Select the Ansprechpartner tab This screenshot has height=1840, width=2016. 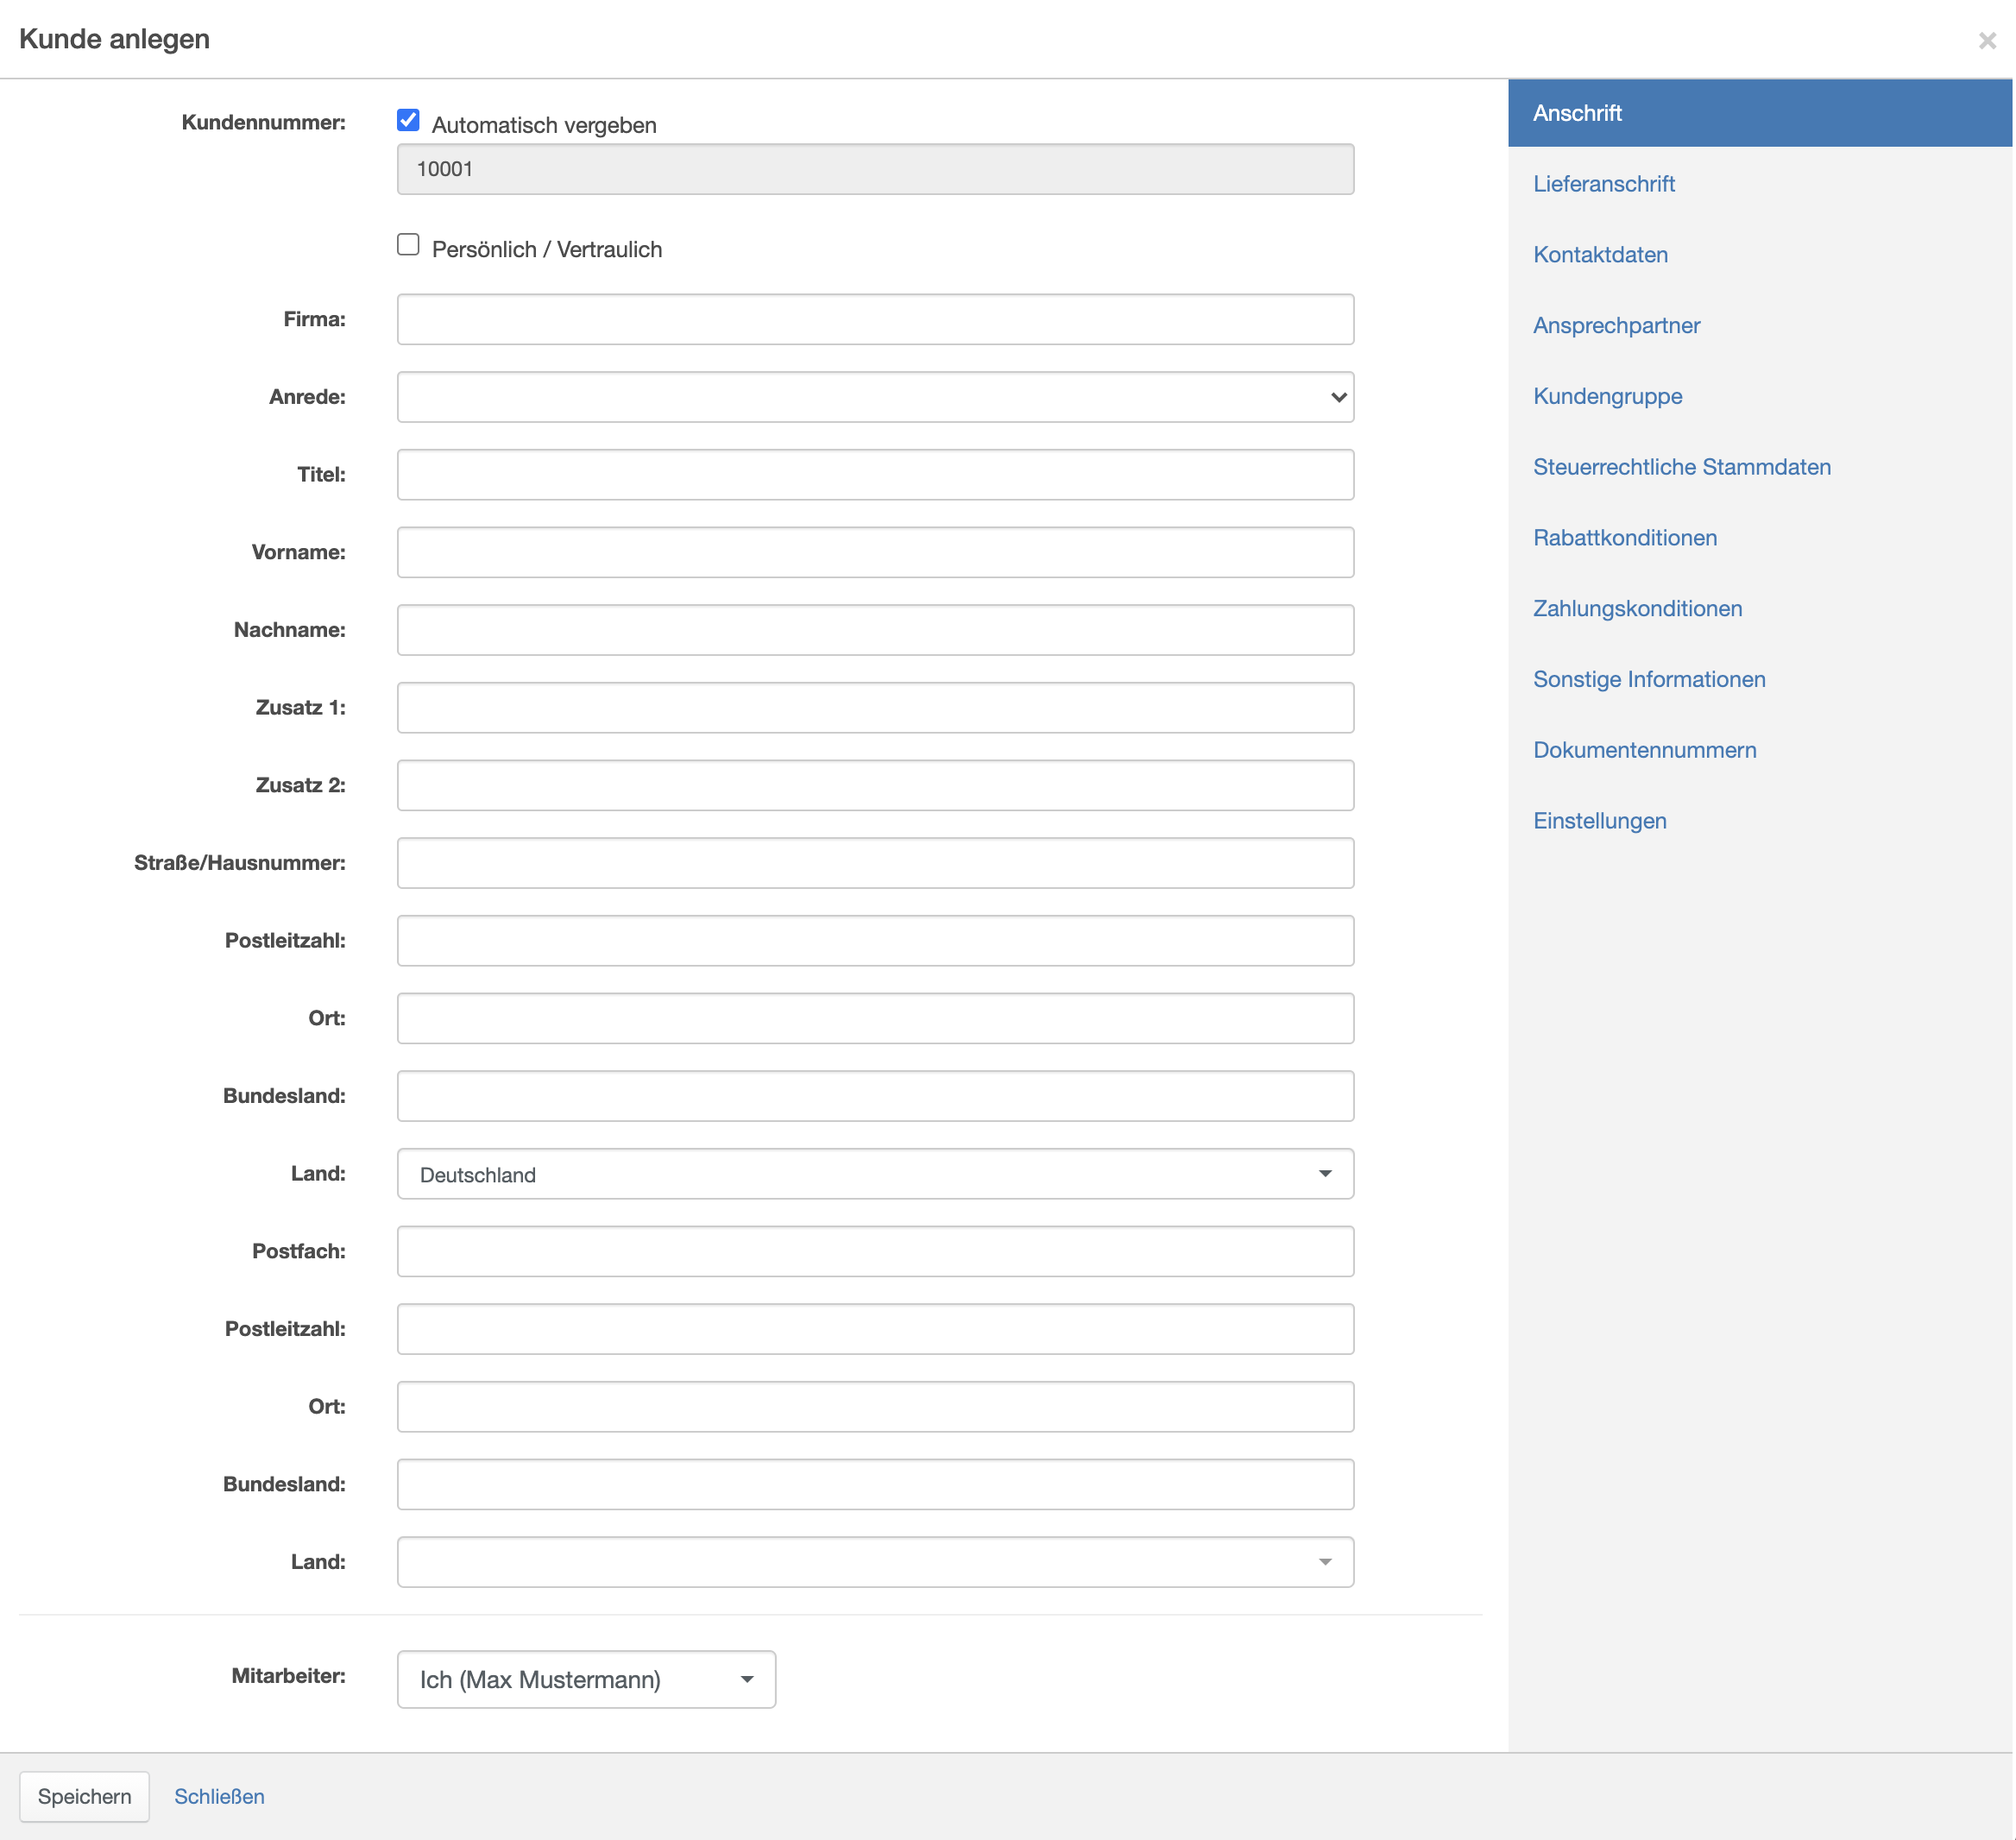(x=1616, y=326)
